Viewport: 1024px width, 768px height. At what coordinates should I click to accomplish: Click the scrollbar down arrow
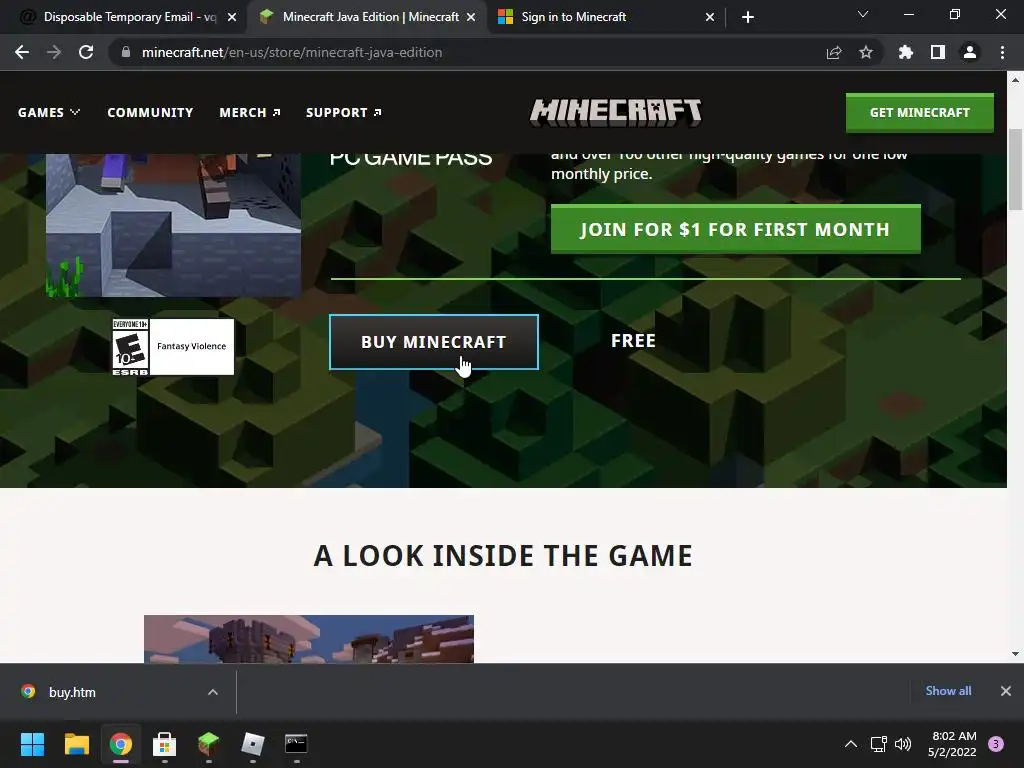[1016, 654]
